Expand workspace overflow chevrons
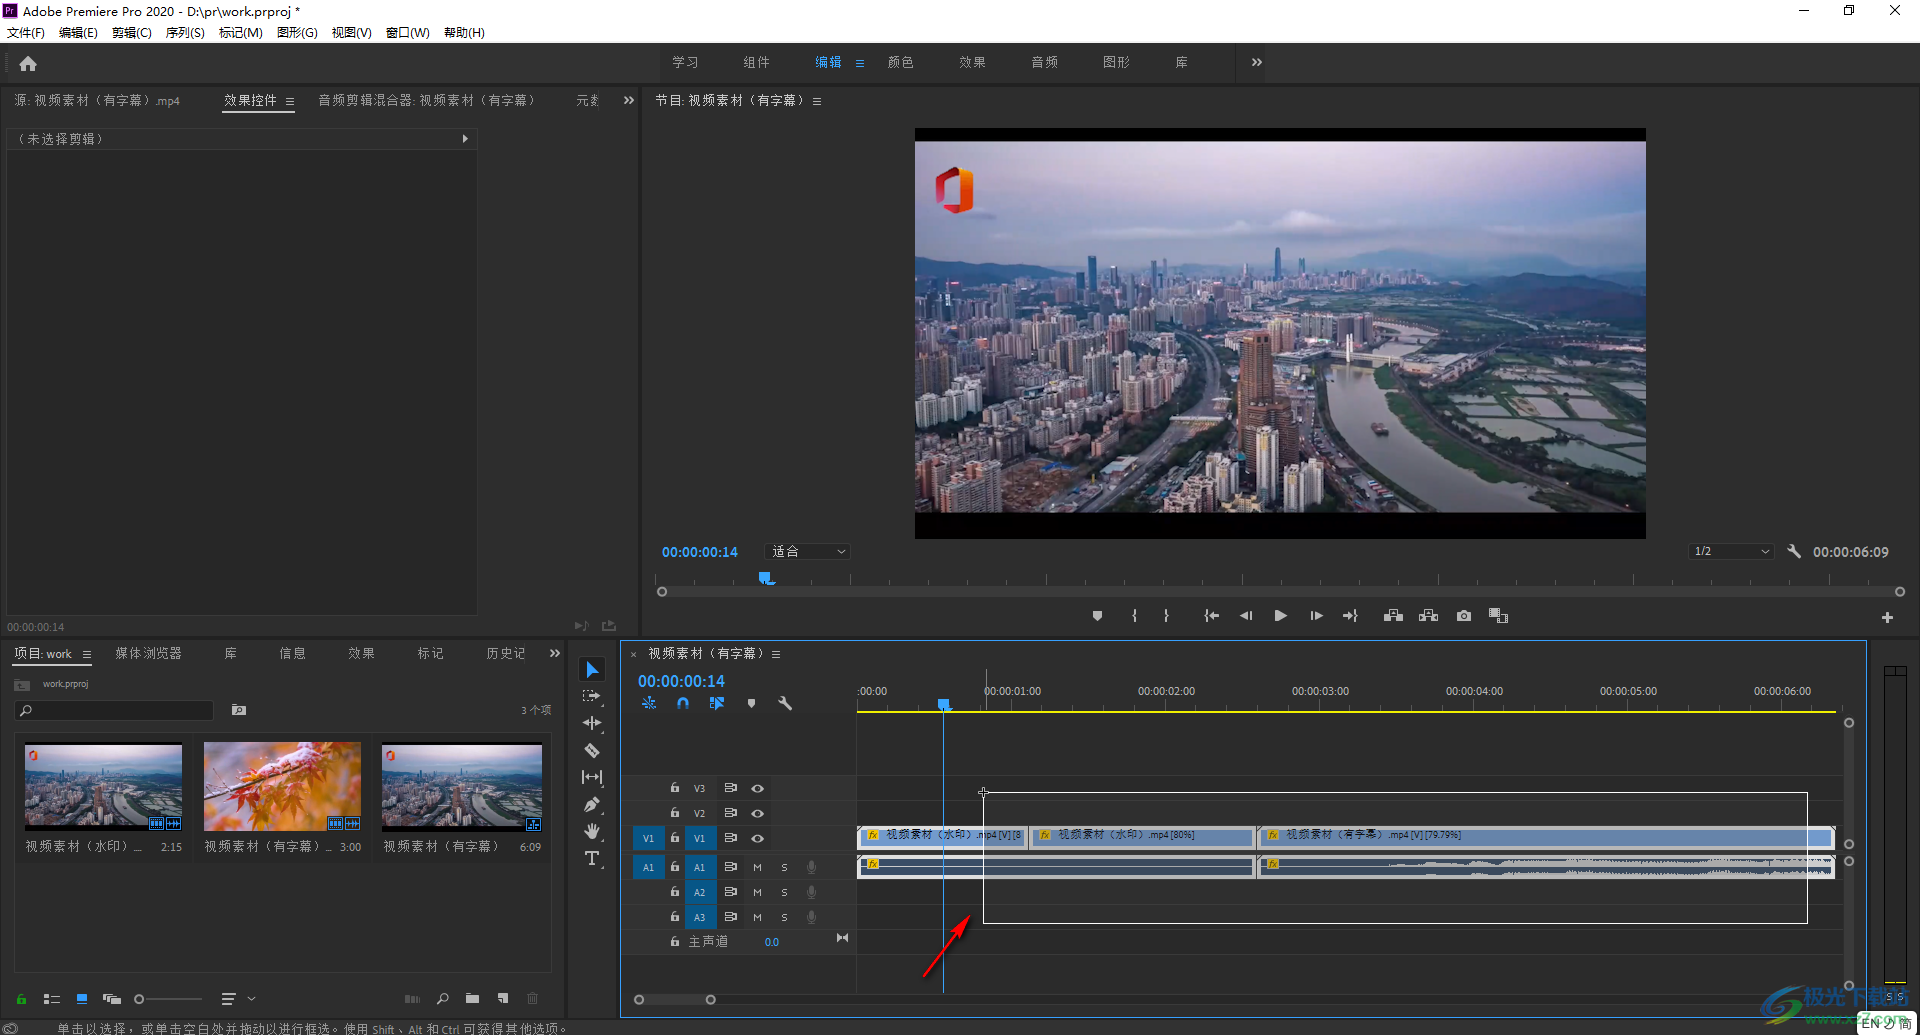Image resolution: width=1920 pixels, height=1035 pixels. point(1257,62)
